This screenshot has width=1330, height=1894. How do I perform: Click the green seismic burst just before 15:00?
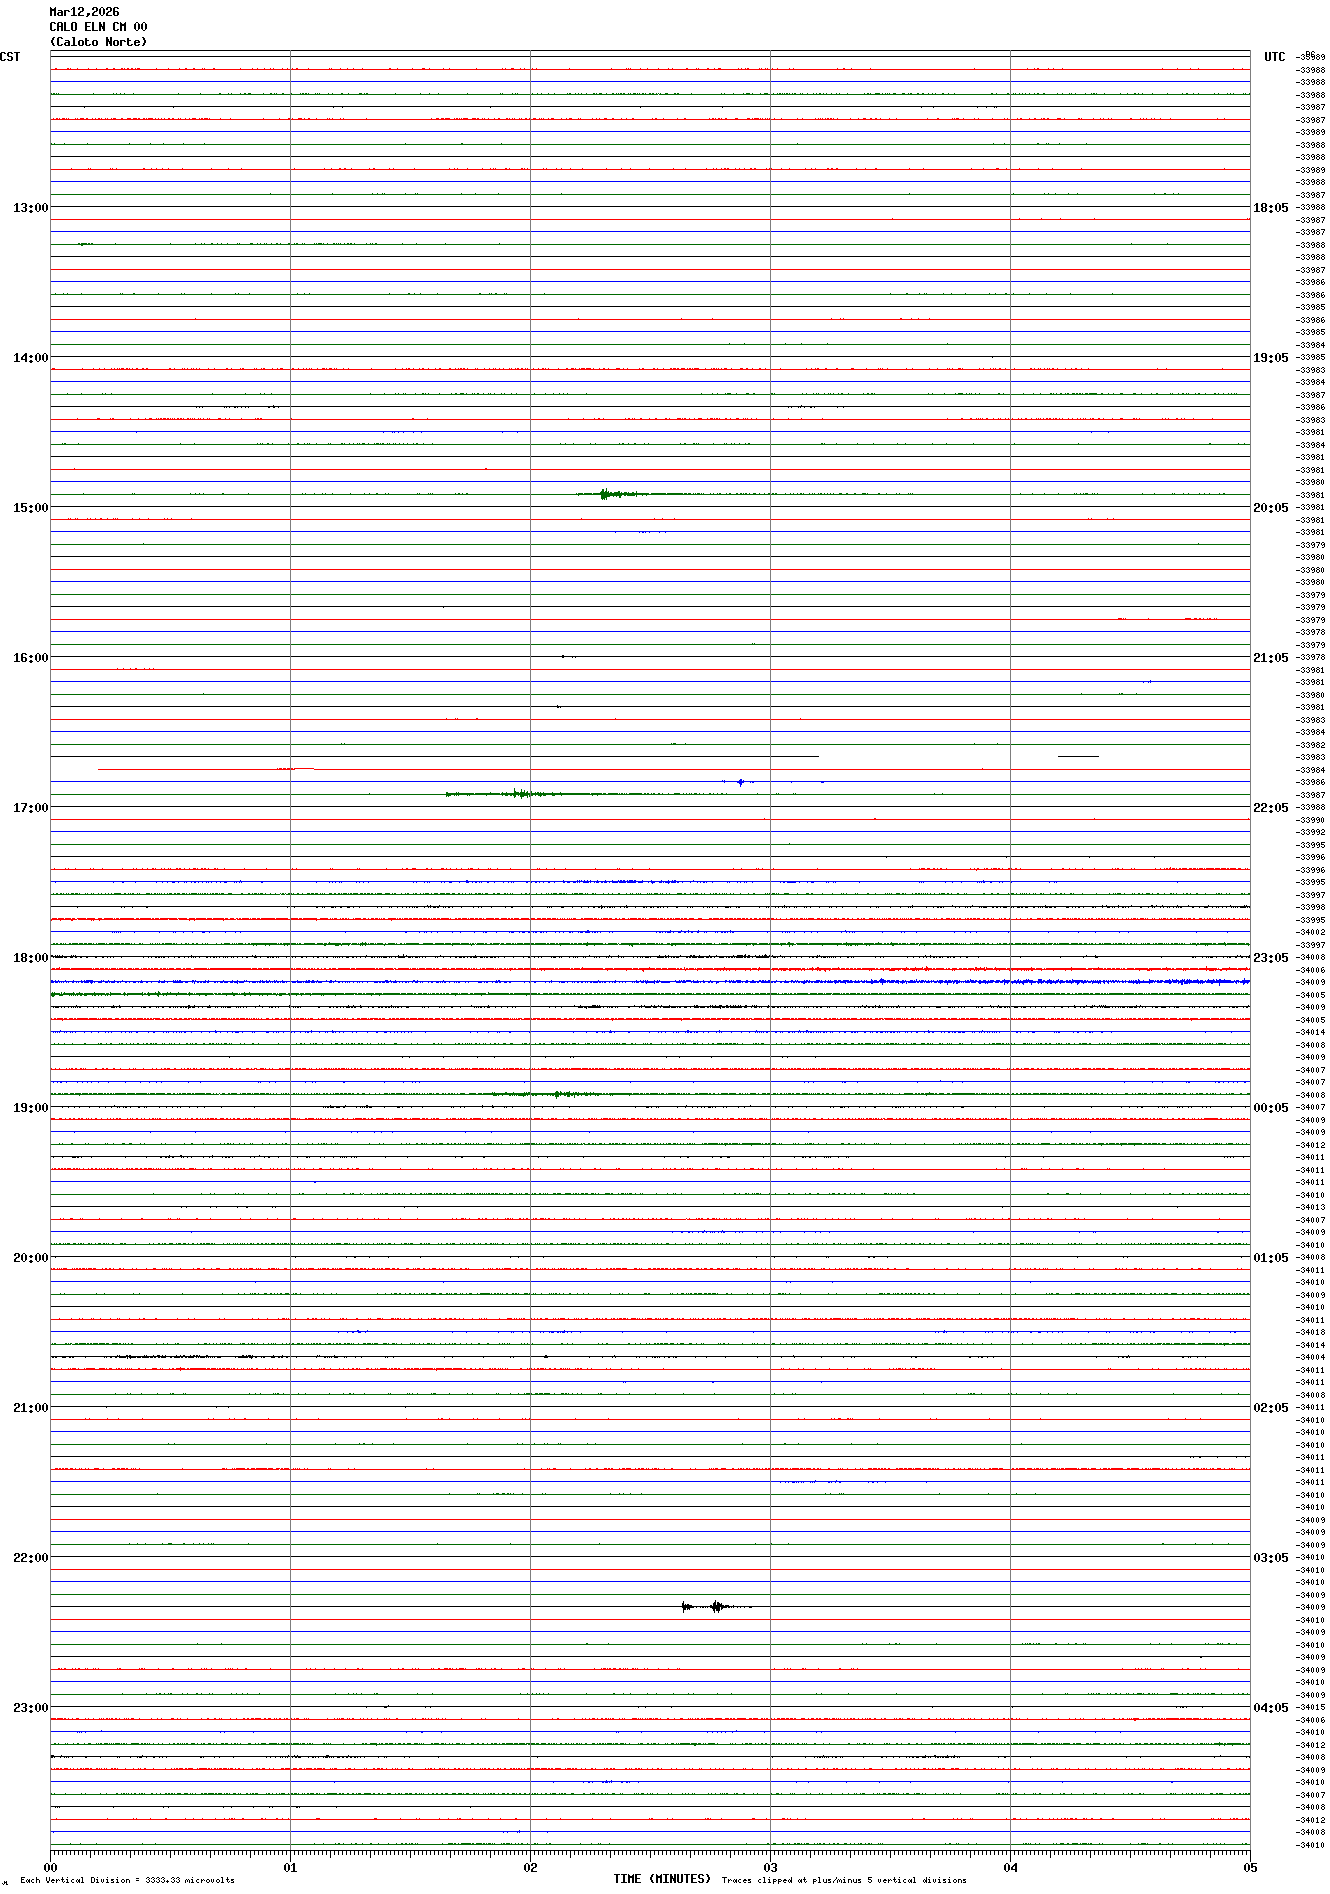coord(606,494)
